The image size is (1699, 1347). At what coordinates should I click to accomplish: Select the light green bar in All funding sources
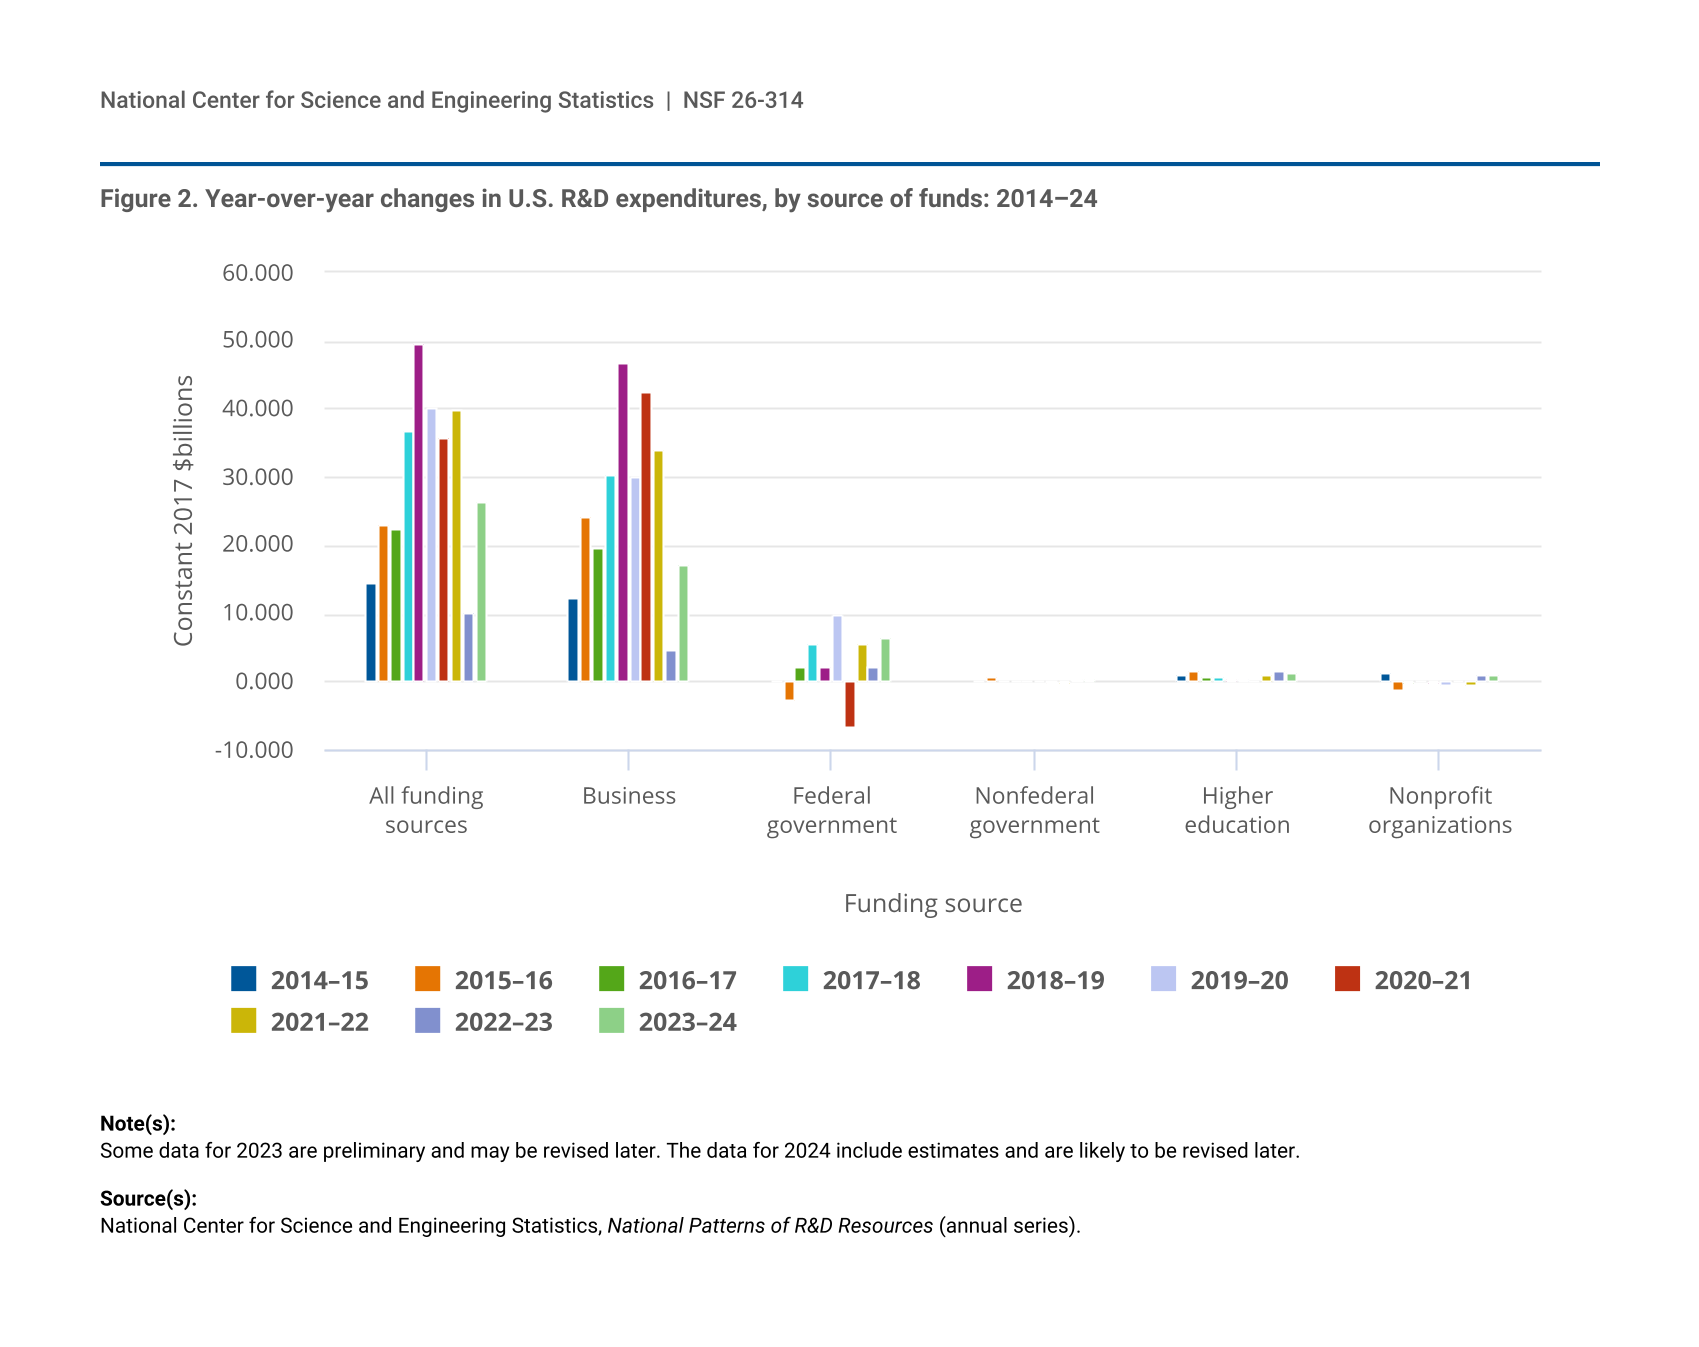tap(481, 592)
